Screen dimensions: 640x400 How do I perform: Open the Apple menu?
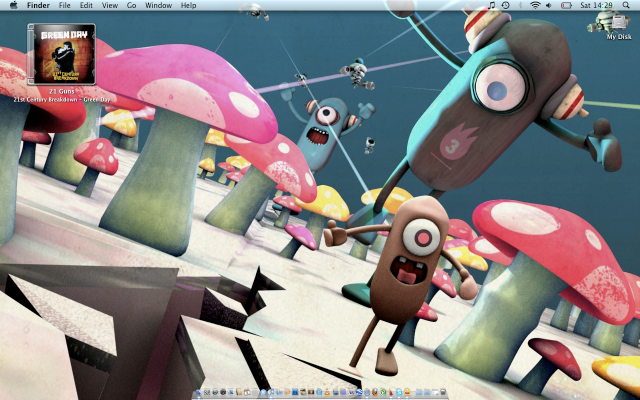11,5
